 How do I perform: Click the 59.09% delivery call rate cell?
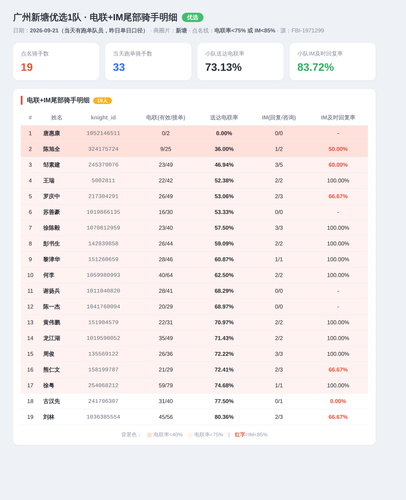click(x=224, y=244)
